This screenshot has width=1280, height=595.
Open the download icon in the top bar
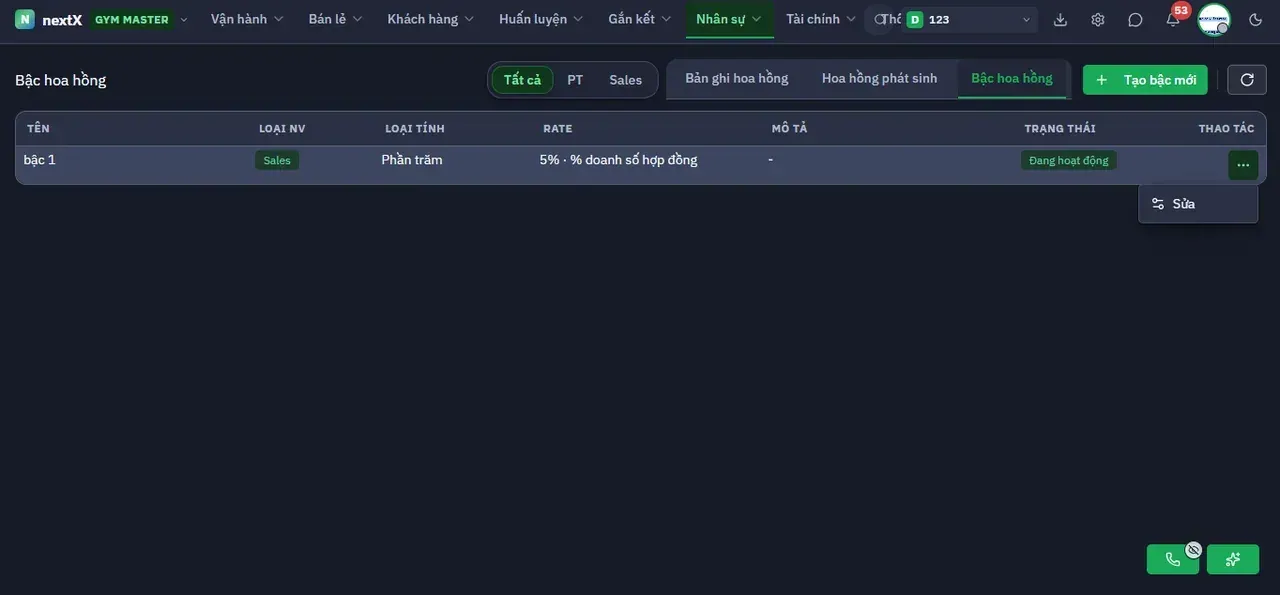point(1061,20)
